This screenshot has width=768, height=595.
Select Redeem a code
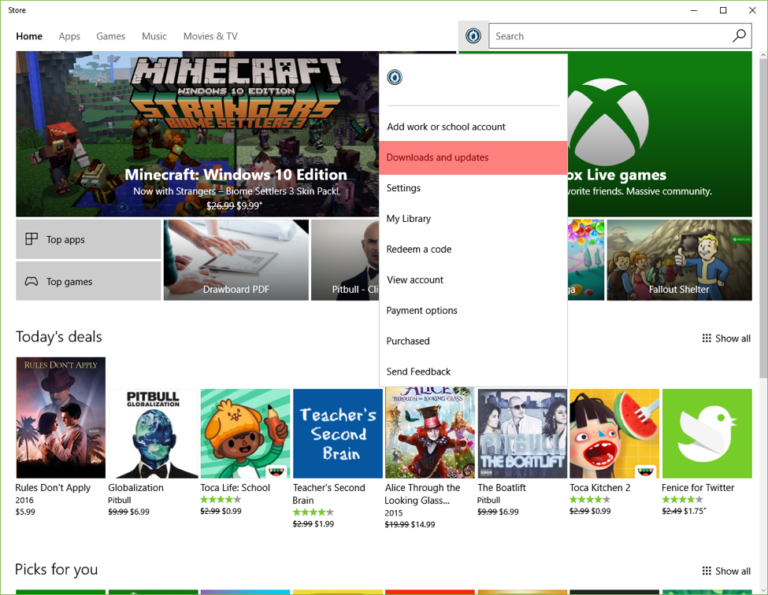click(473, 249)
